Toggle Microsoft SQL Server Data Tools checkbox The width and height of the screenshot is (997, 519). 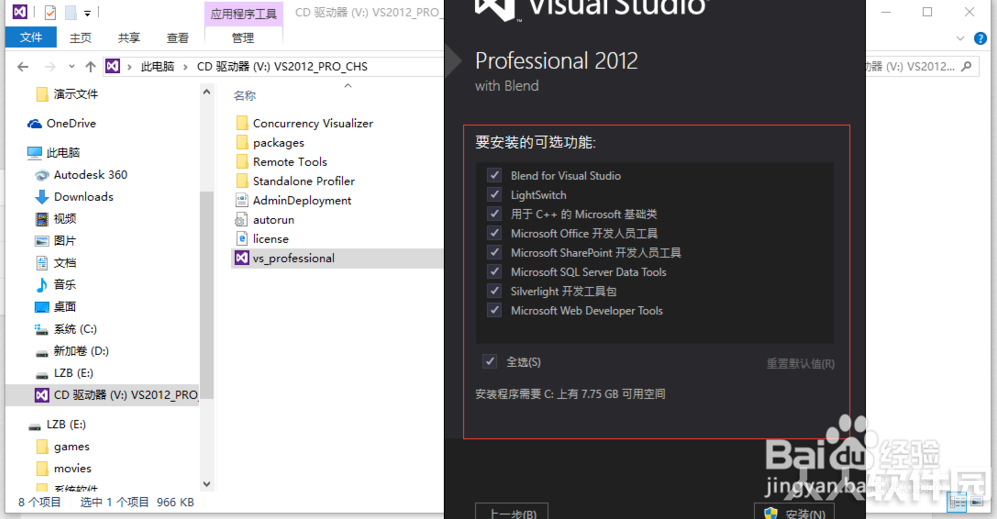point(494,272)
